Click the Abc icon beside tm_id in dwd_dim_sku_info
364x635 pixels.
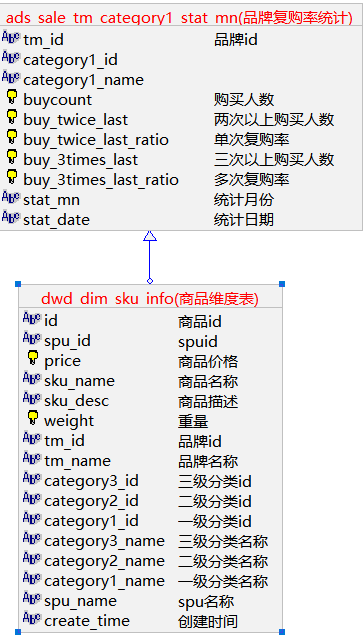(32, 438)
